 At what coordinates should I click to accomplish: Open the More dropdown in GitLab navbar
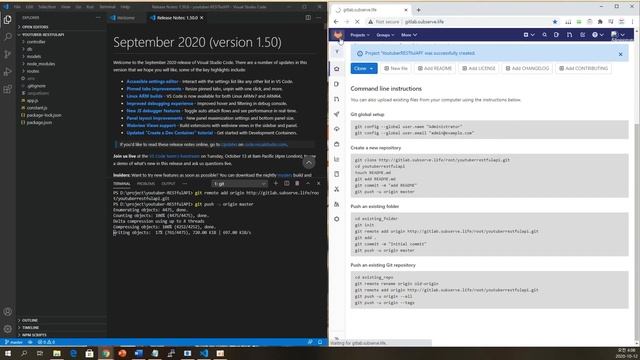pyautogui.click(x=409, y=35)
